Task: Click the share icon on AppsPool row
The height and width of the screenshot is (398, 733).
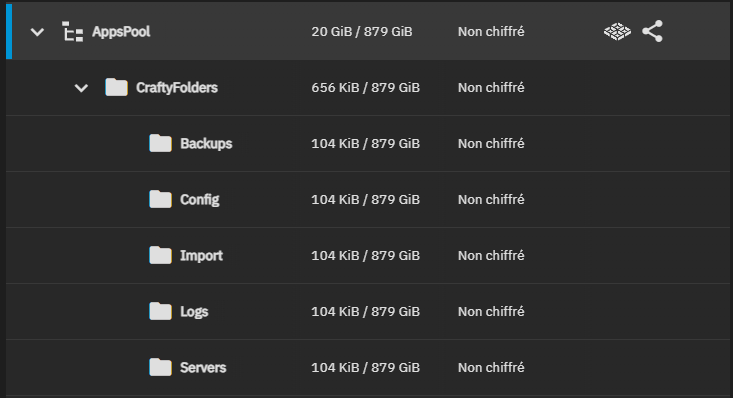Action: coord(653,31)
